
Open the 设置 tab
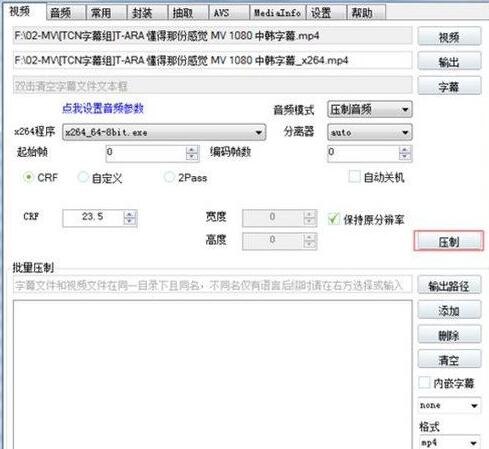(326, 13)
